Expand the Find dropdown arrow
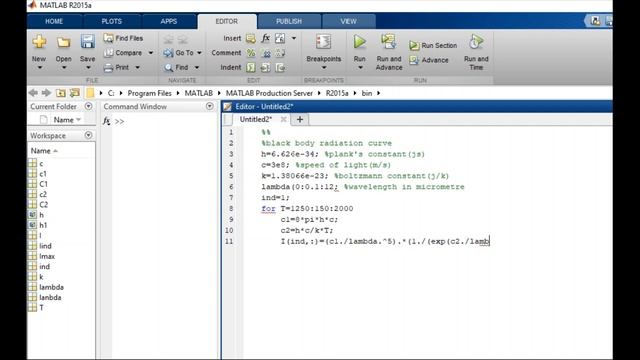Screen dimensions: 640x360 (197, 67)
